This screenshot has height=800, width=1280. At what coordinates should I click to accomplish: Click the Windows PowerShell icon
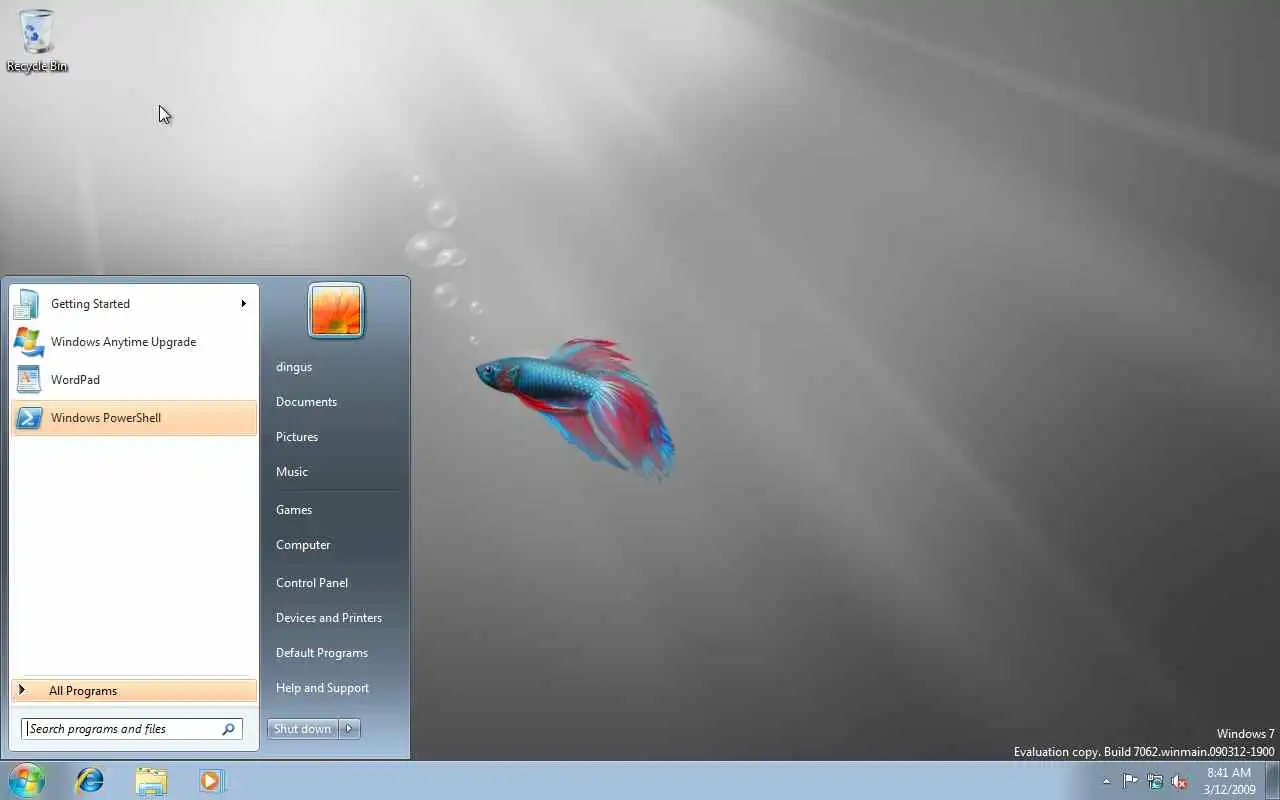[x=28, y=418]
